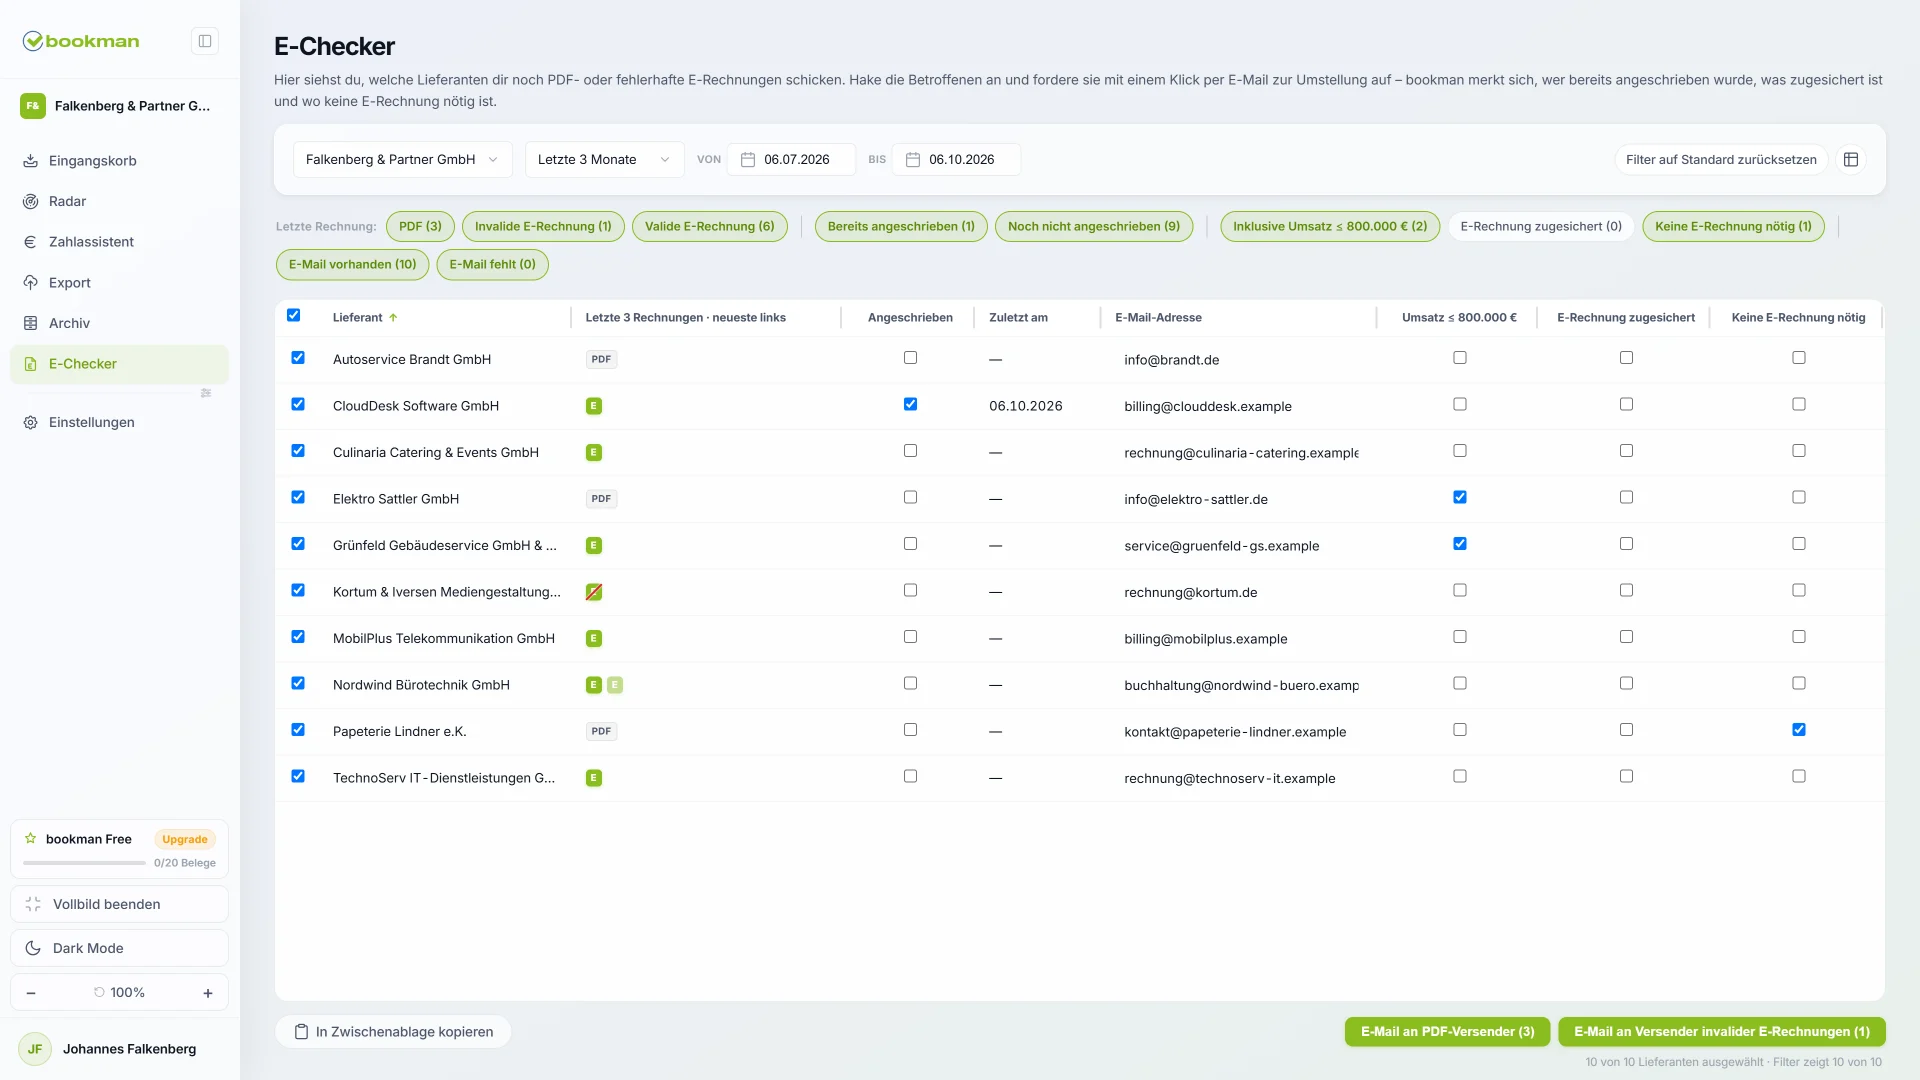
Task: Decrease zoom with the minus icon
Action: point(31,993)
